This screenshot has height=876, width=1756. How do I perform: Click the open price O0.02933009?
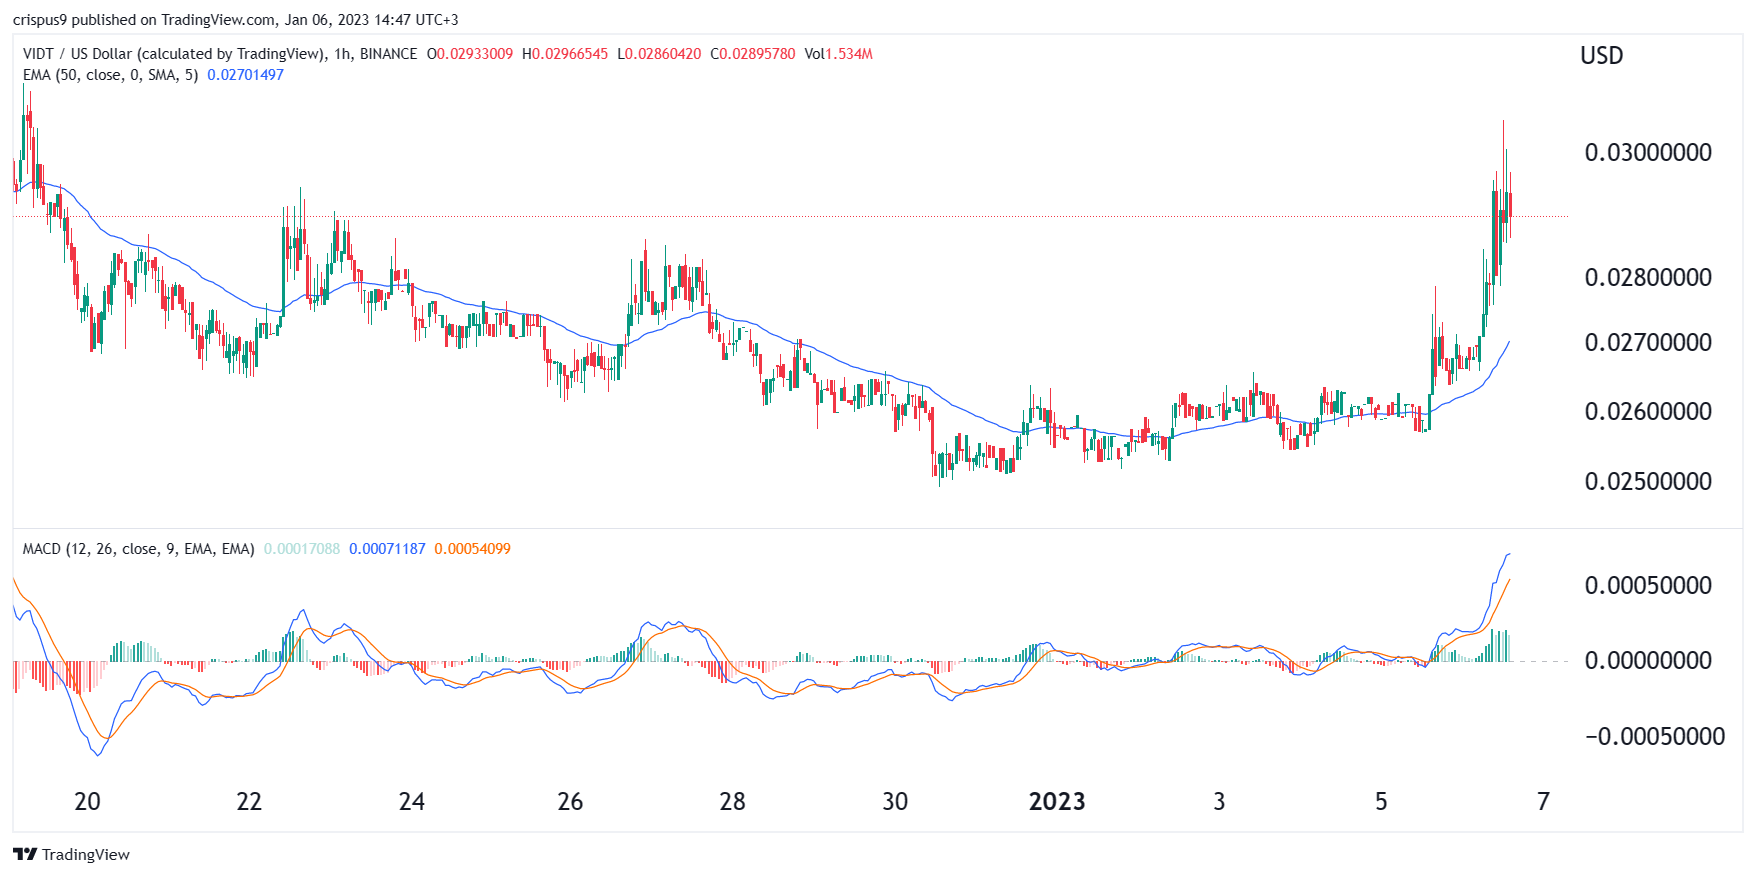click(x=470, y=54)
